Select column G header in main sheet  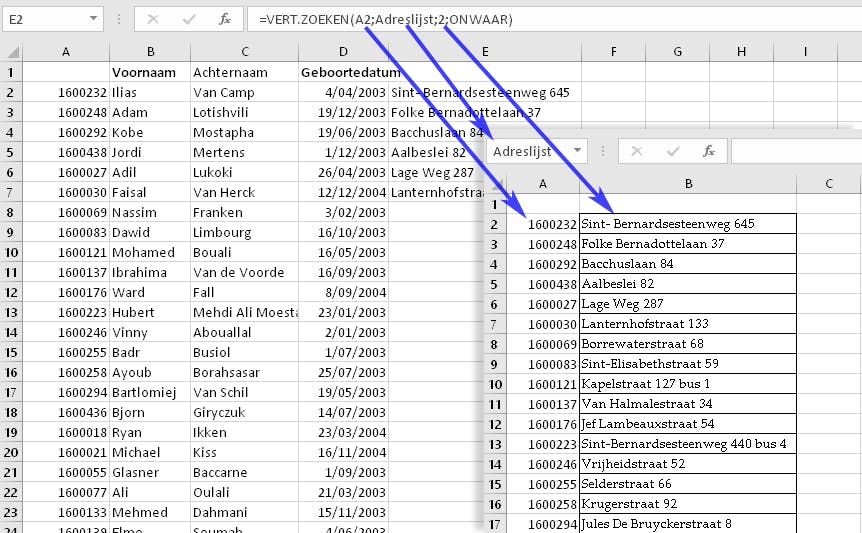pos(677,52)
